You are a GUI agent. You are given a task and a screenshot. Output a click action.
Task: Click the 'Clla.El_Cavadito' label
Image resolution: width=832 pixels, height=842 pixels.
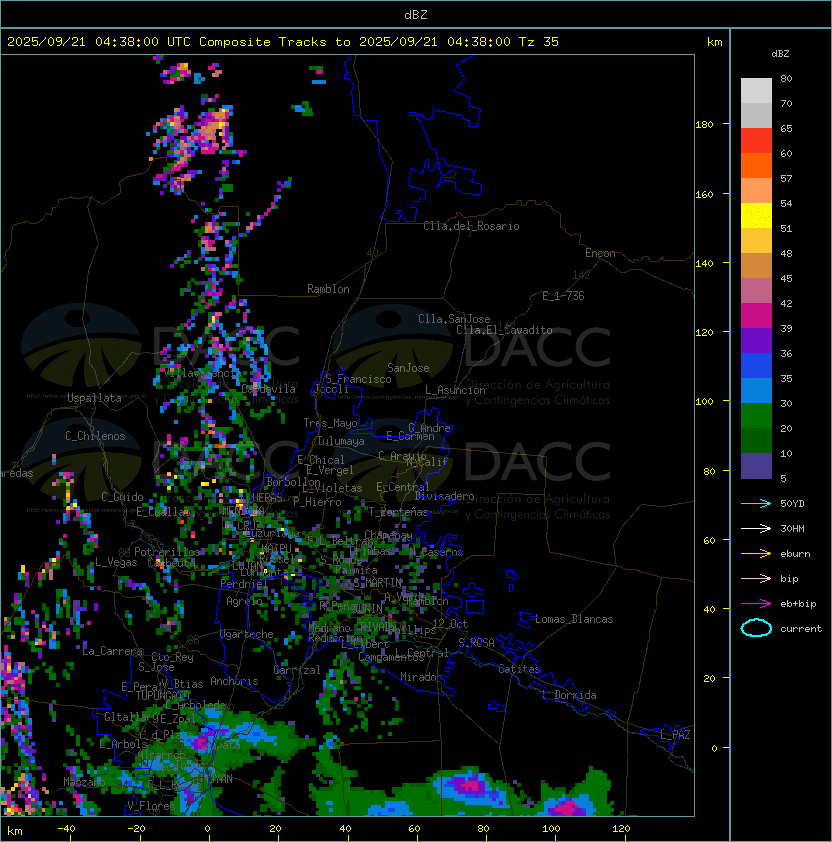pyautogui.click(x=504, y=330)
